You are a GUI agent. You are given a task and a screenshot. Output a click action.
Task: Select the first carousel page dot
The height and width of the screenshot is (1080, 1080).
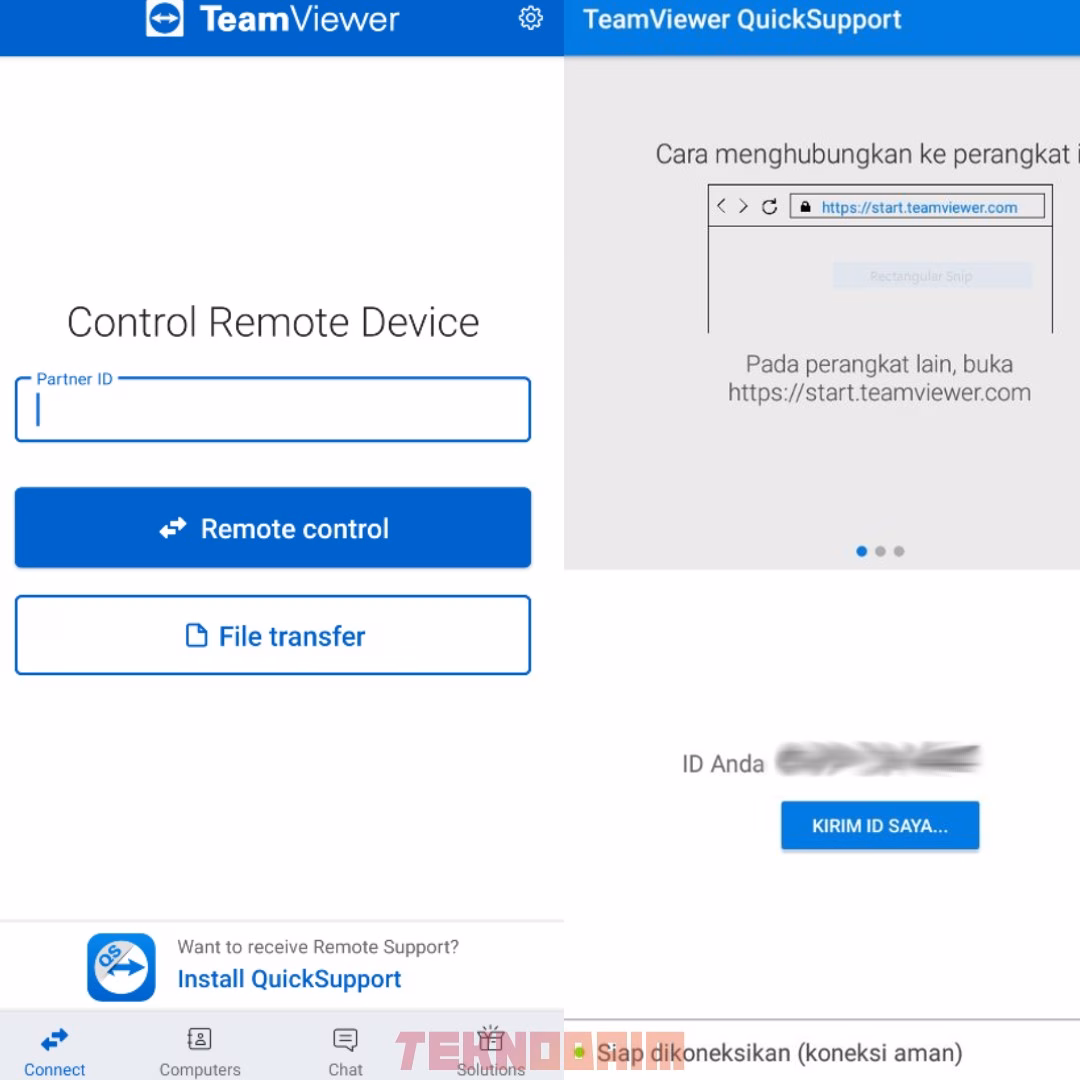(861, 551)
